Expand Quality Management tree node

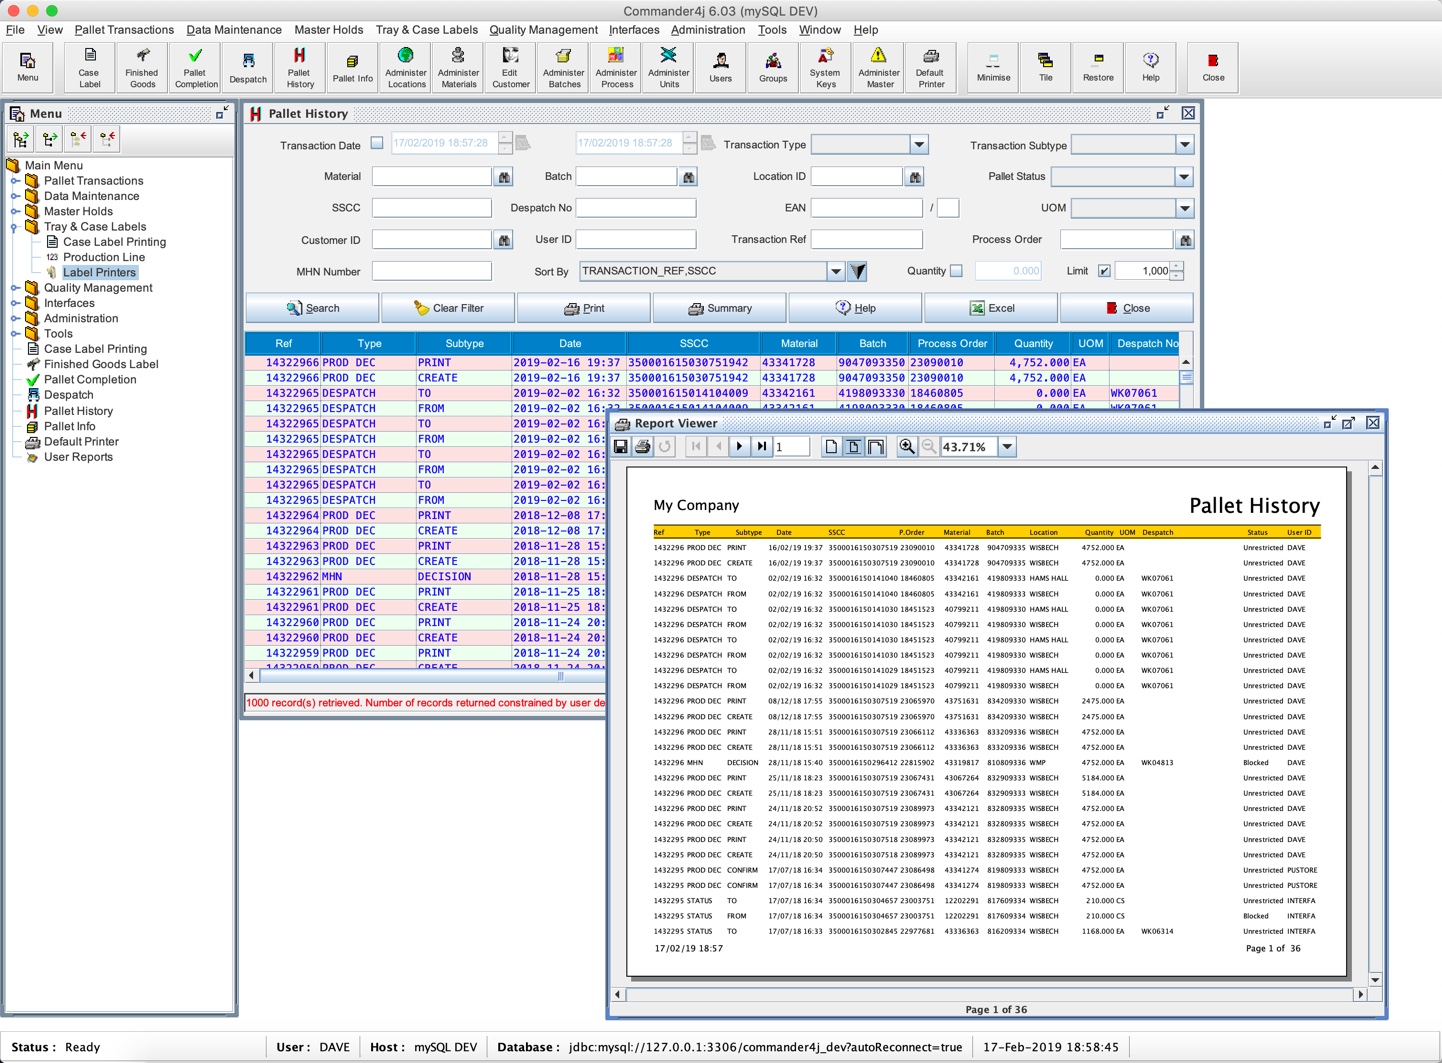[x=15, y=288]
